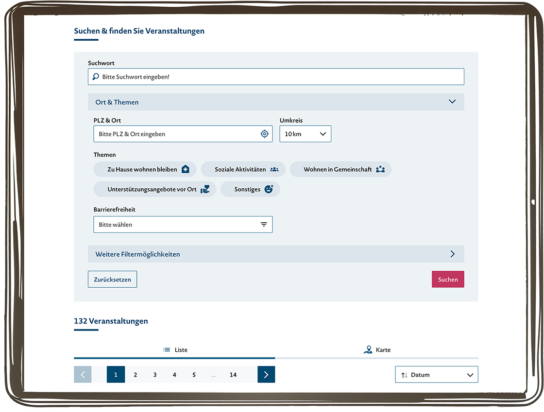Click the community icon in Wohnen in Gemeinschaft

pos(380,169)
